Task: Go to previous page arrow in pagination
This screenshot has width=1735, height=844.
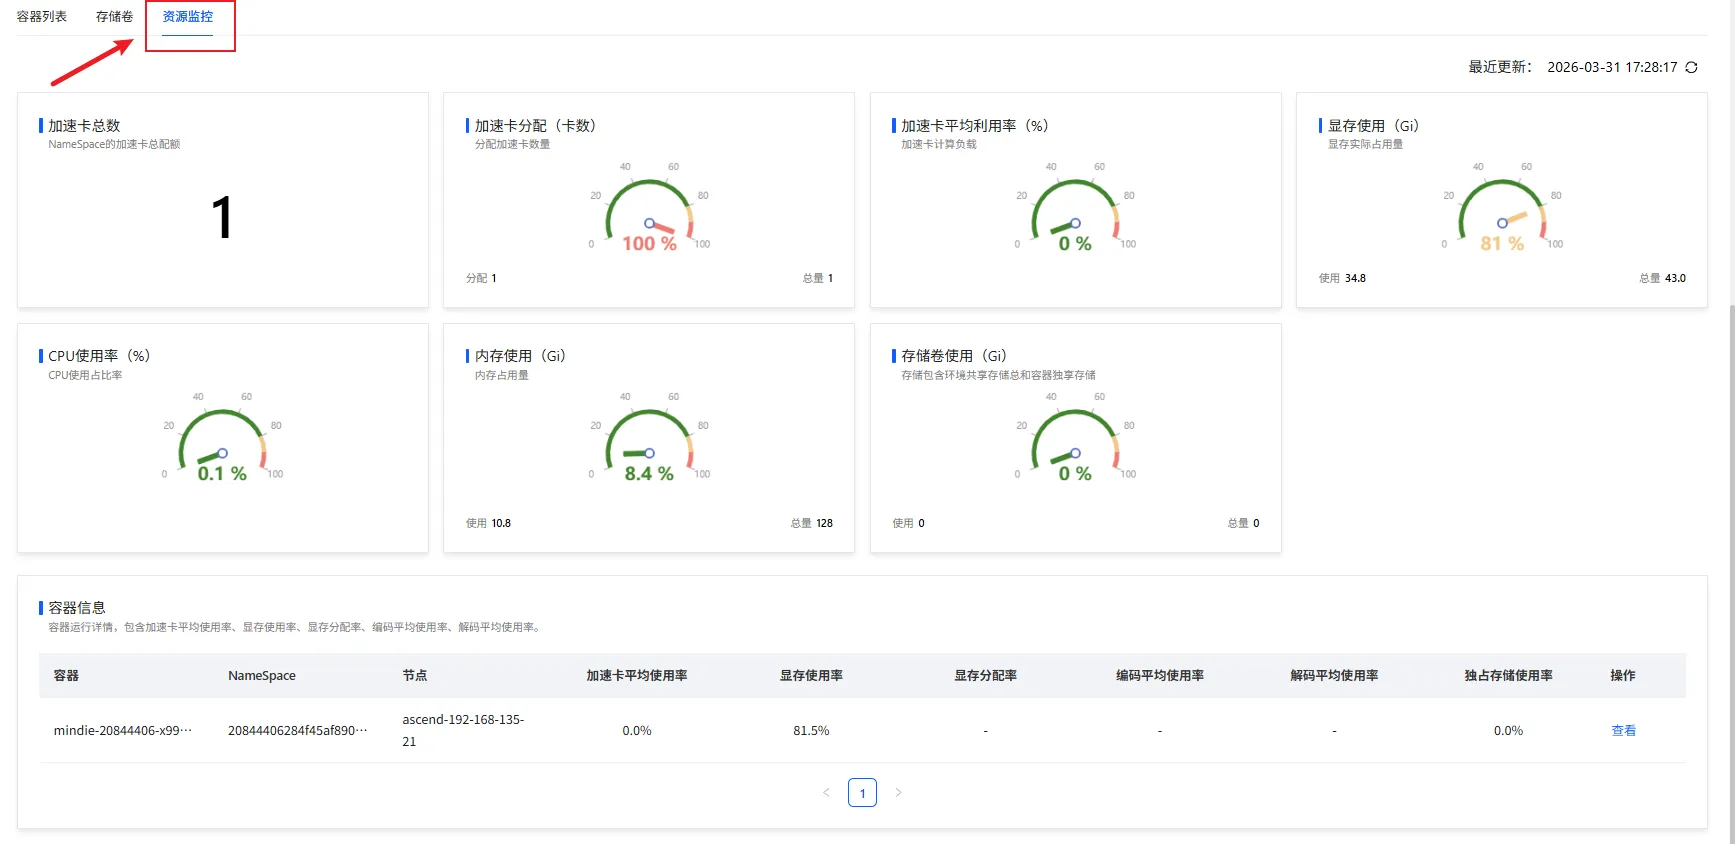Action: [826, 793]
